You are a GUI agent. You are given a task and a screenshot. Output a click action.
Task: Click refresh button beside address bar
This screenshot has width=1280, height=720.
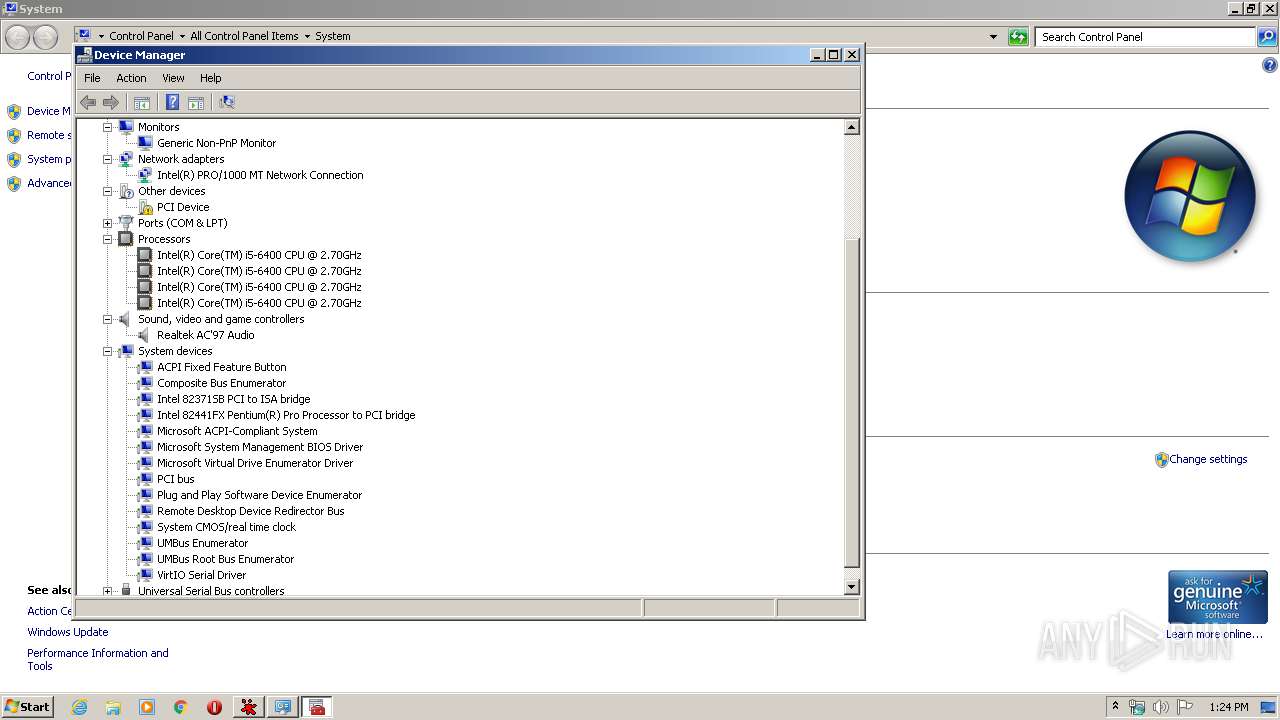click(x=1018, y=37)
